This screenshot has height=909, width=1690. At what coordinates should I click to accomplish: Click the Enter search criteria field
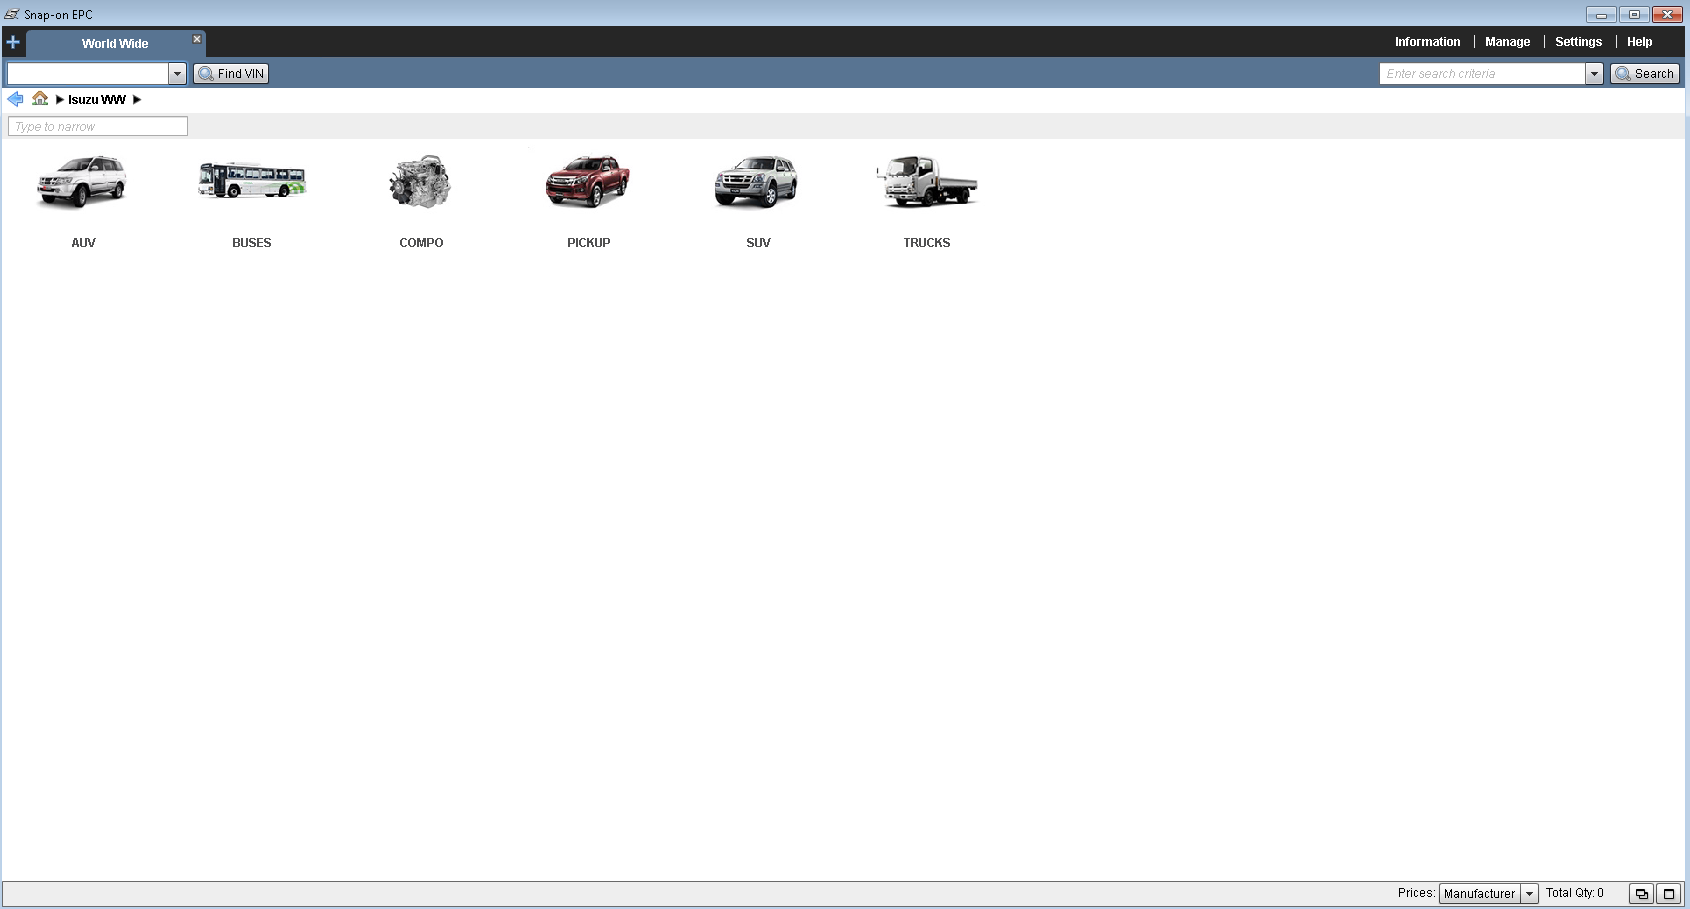1482,74
